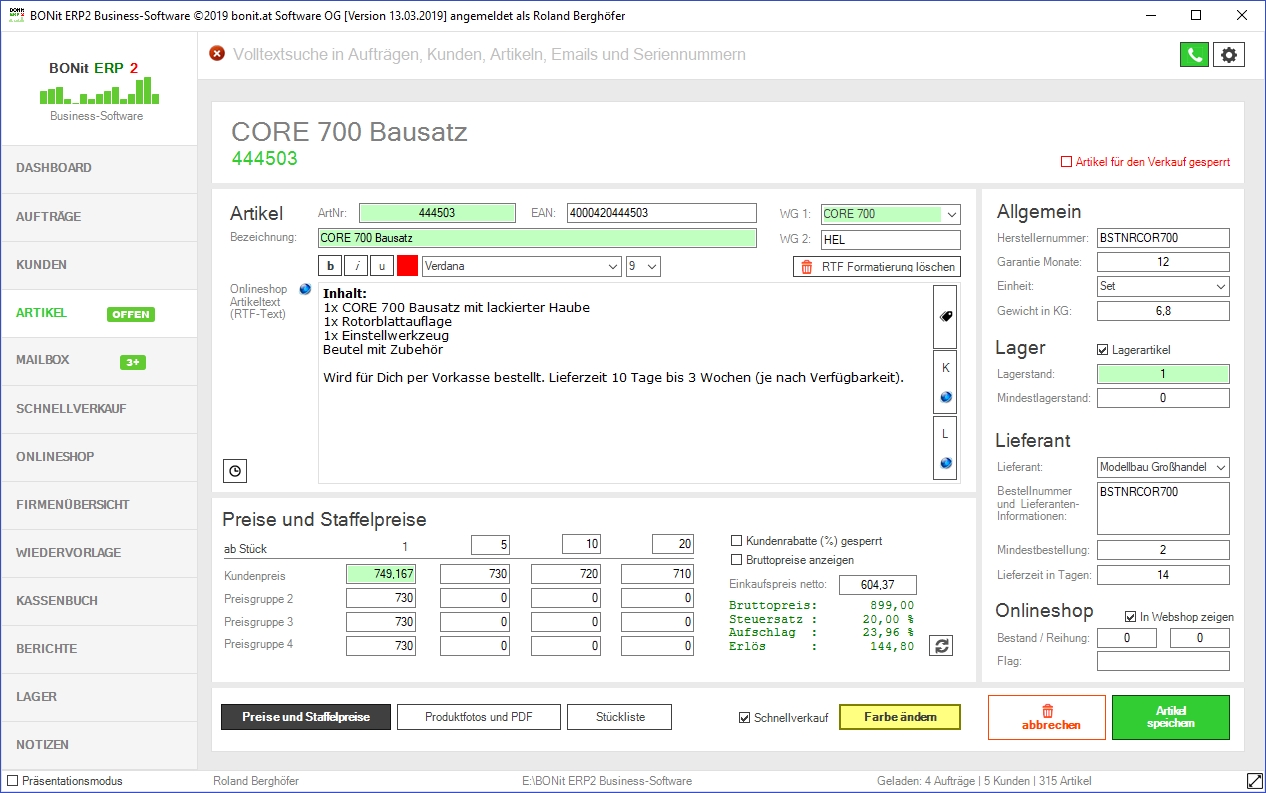The image size is (1266, 793).
Task: Click the Lagerstand field
Action: tap(1163, 374)
